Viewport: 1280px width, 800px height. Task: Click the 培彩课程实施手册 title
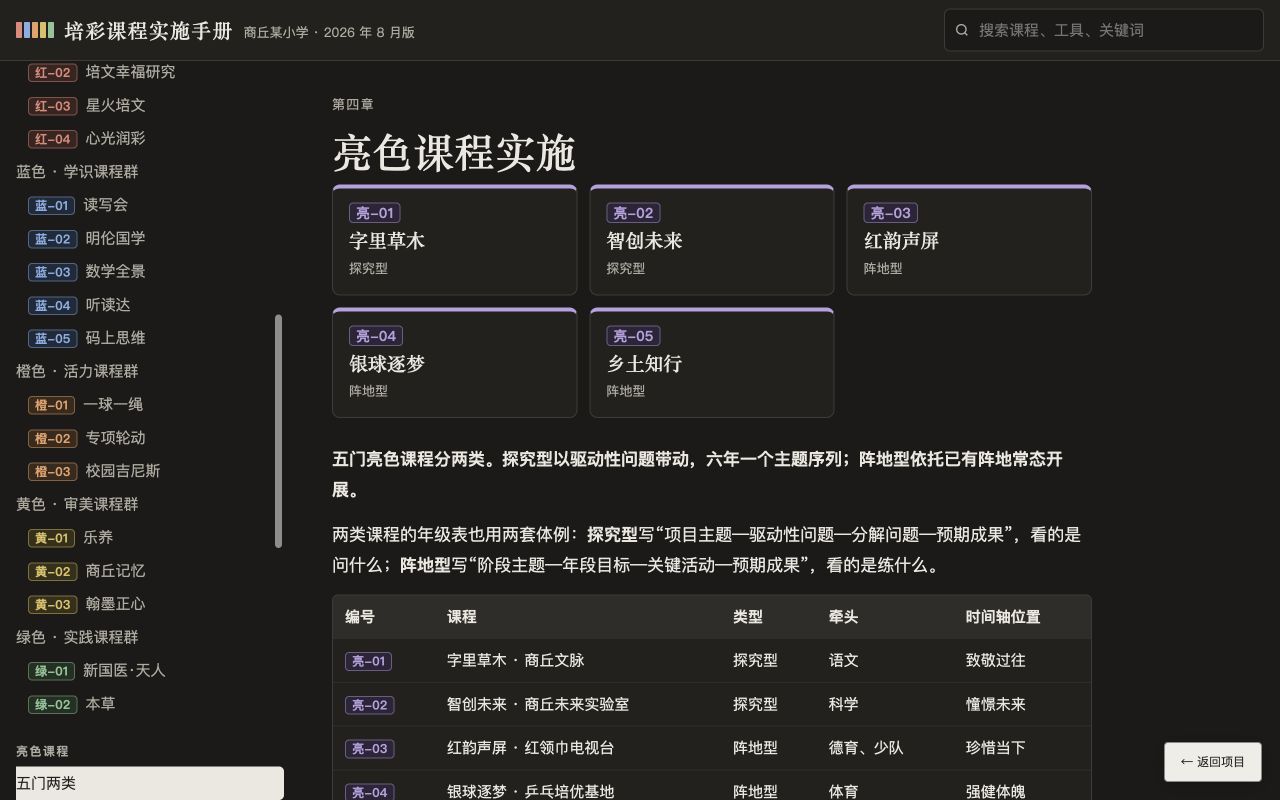148,31
